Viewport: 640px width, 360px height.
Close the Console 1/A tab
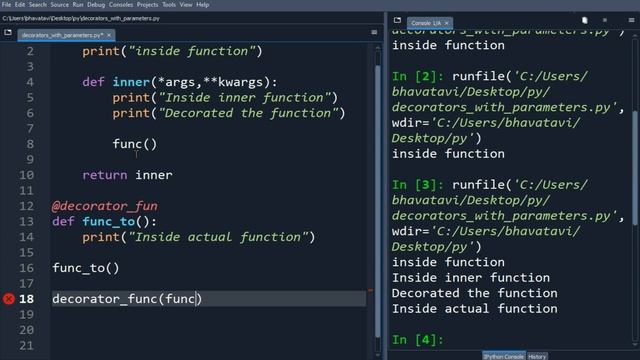point(447,23)
